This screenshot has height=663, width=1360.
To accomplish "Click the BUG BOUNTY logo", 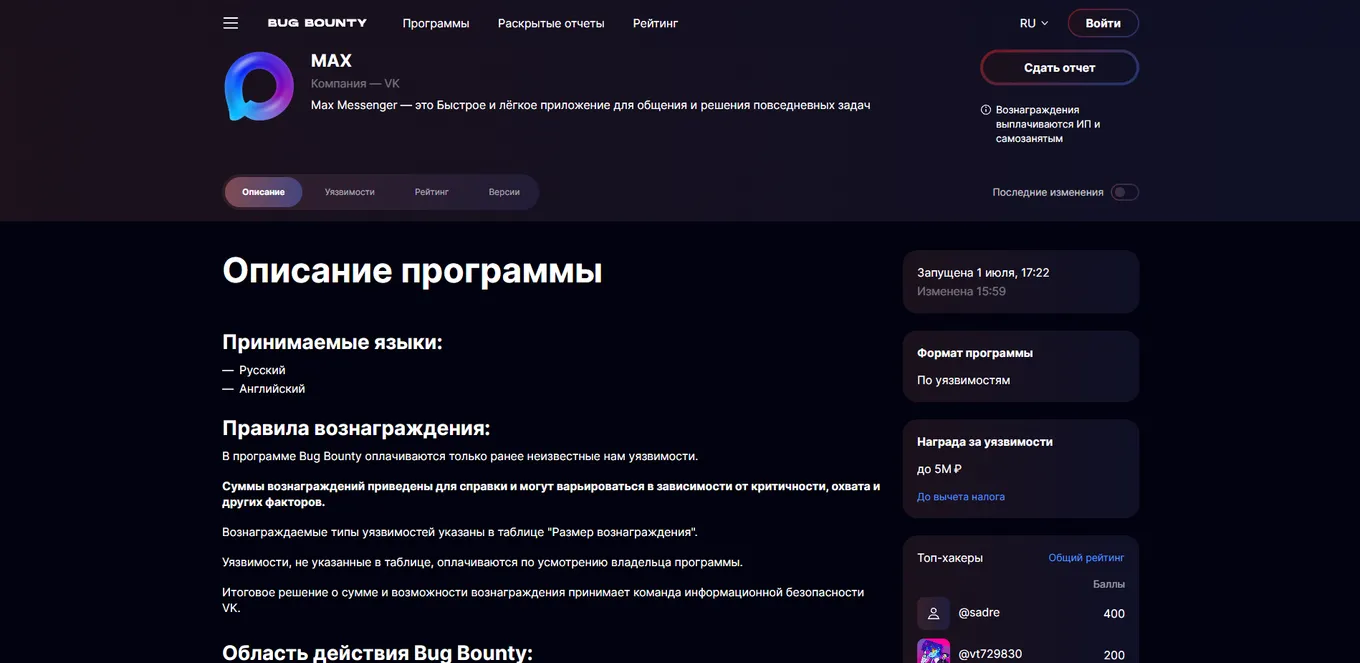I will (317, 23).
